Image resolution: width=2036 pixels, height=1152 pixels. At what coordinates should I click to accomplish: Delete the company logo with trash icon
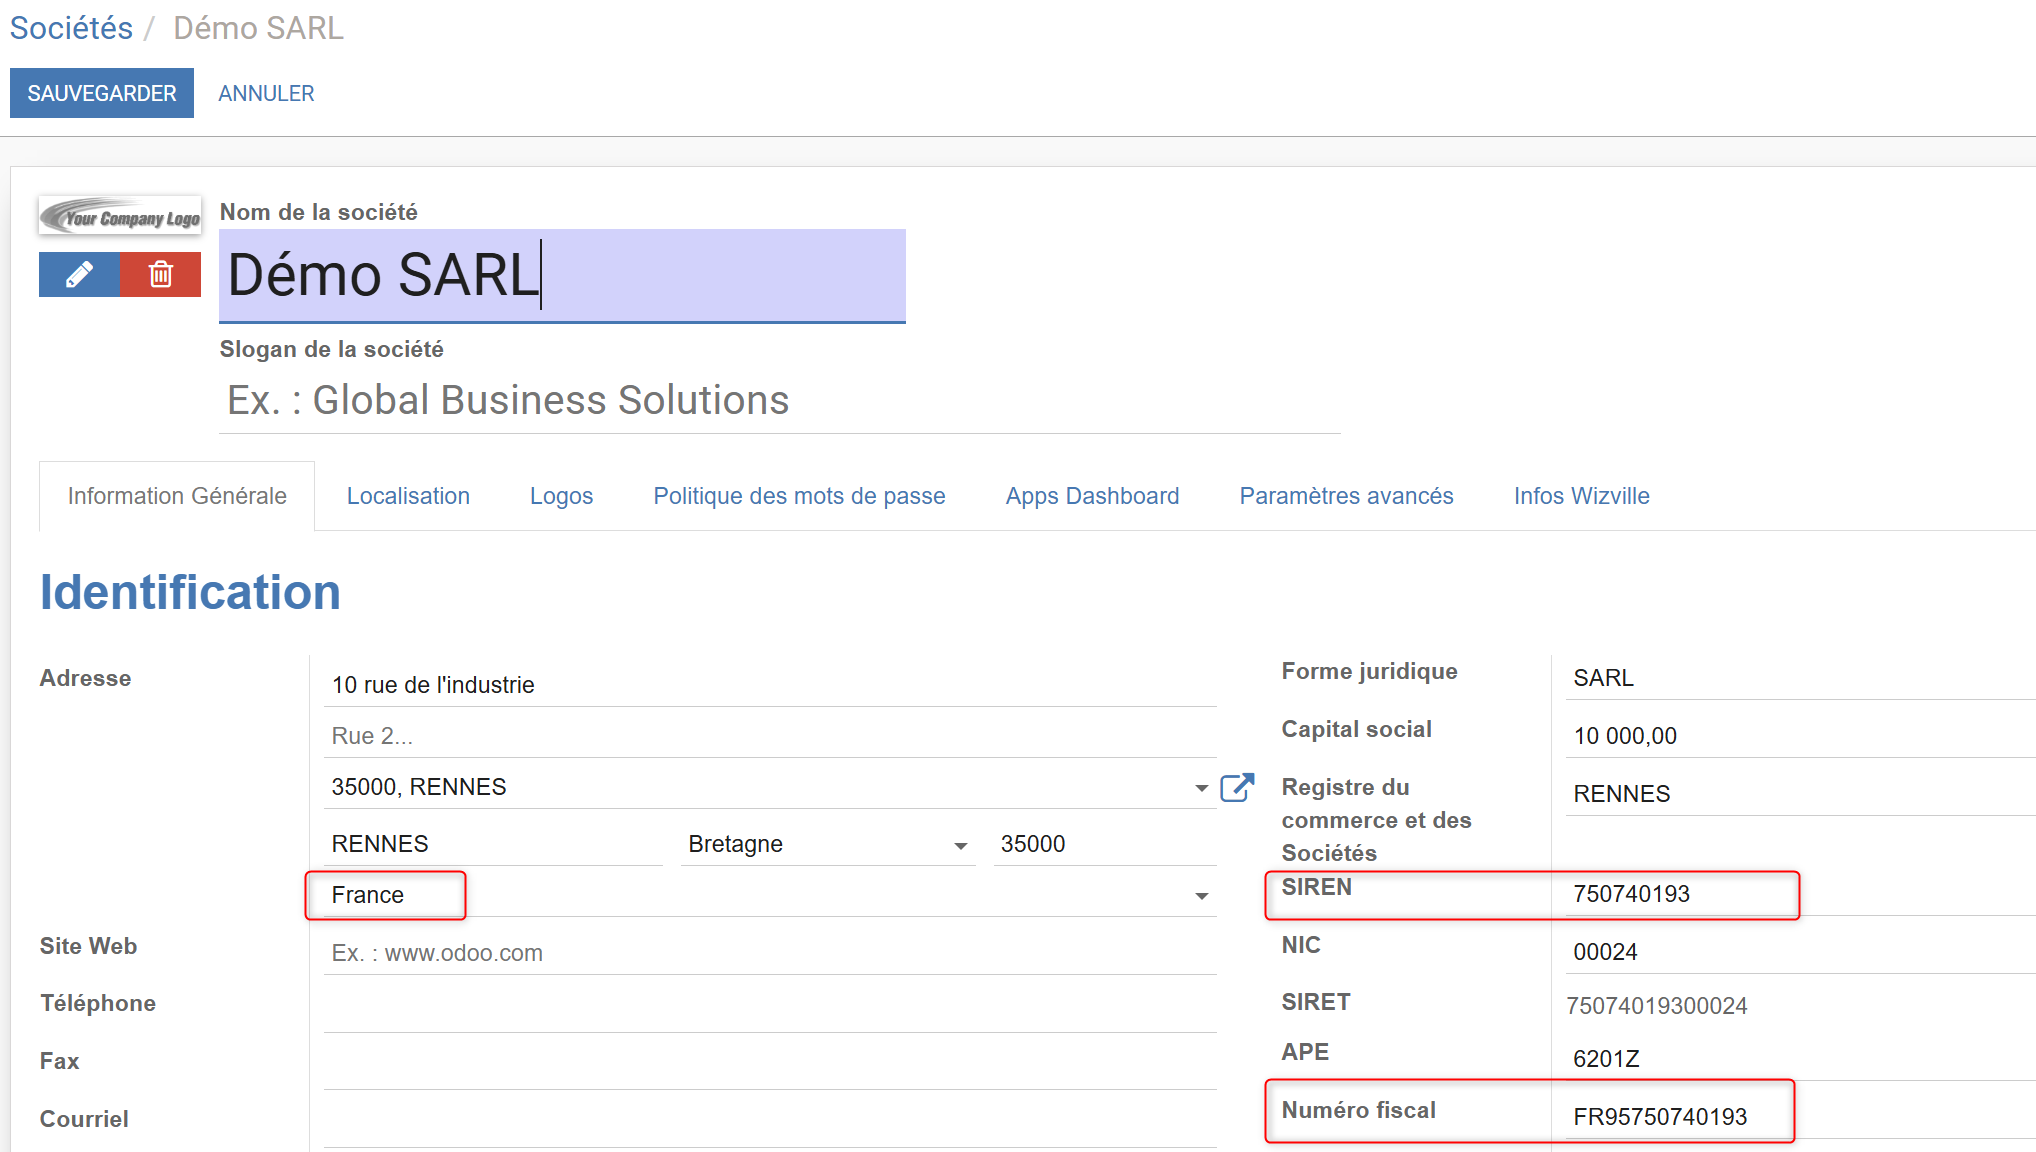click(x=160, y=274)
